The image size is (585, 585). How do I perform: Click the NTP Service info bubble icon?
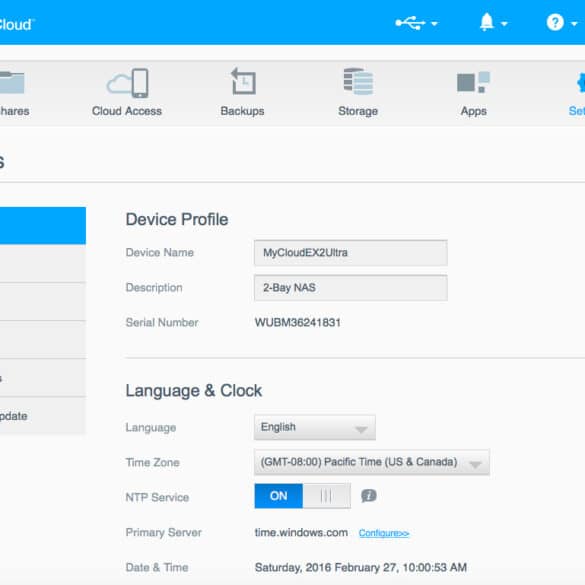click(x=369, y=496)
